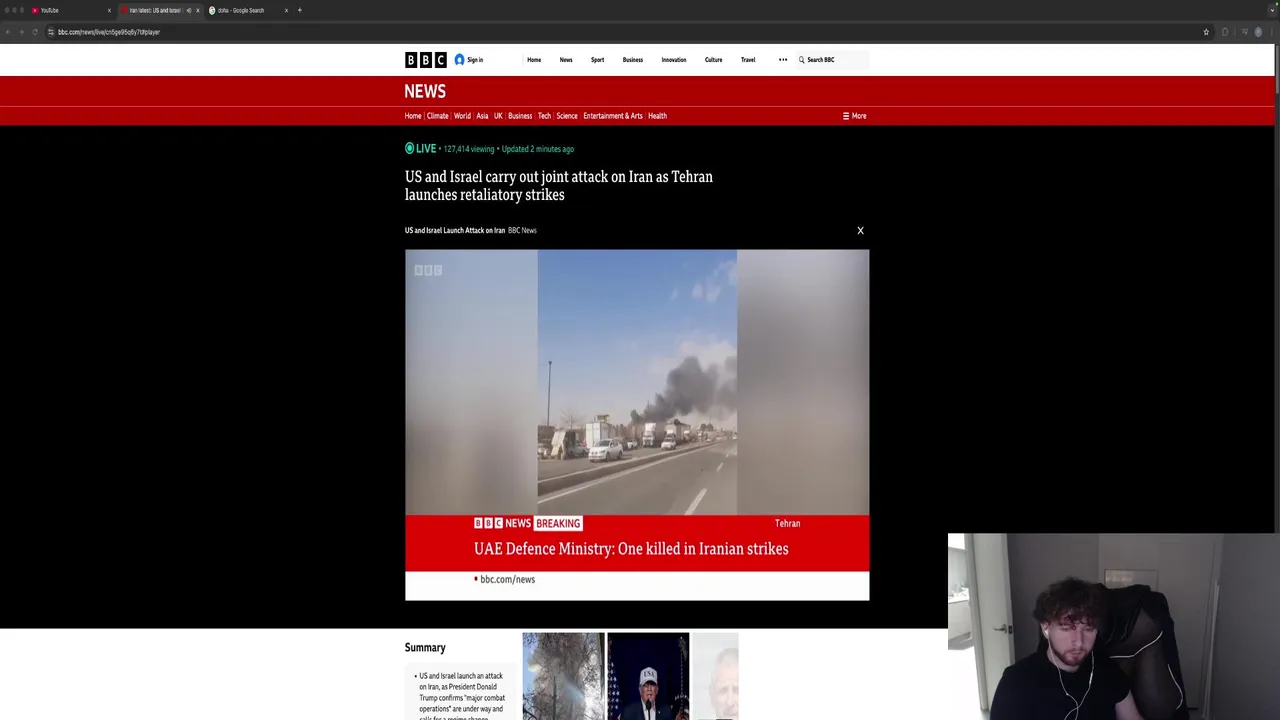Click the browser forward arrow
This screenshot has width=1280, height=720.
click(21, 32)
